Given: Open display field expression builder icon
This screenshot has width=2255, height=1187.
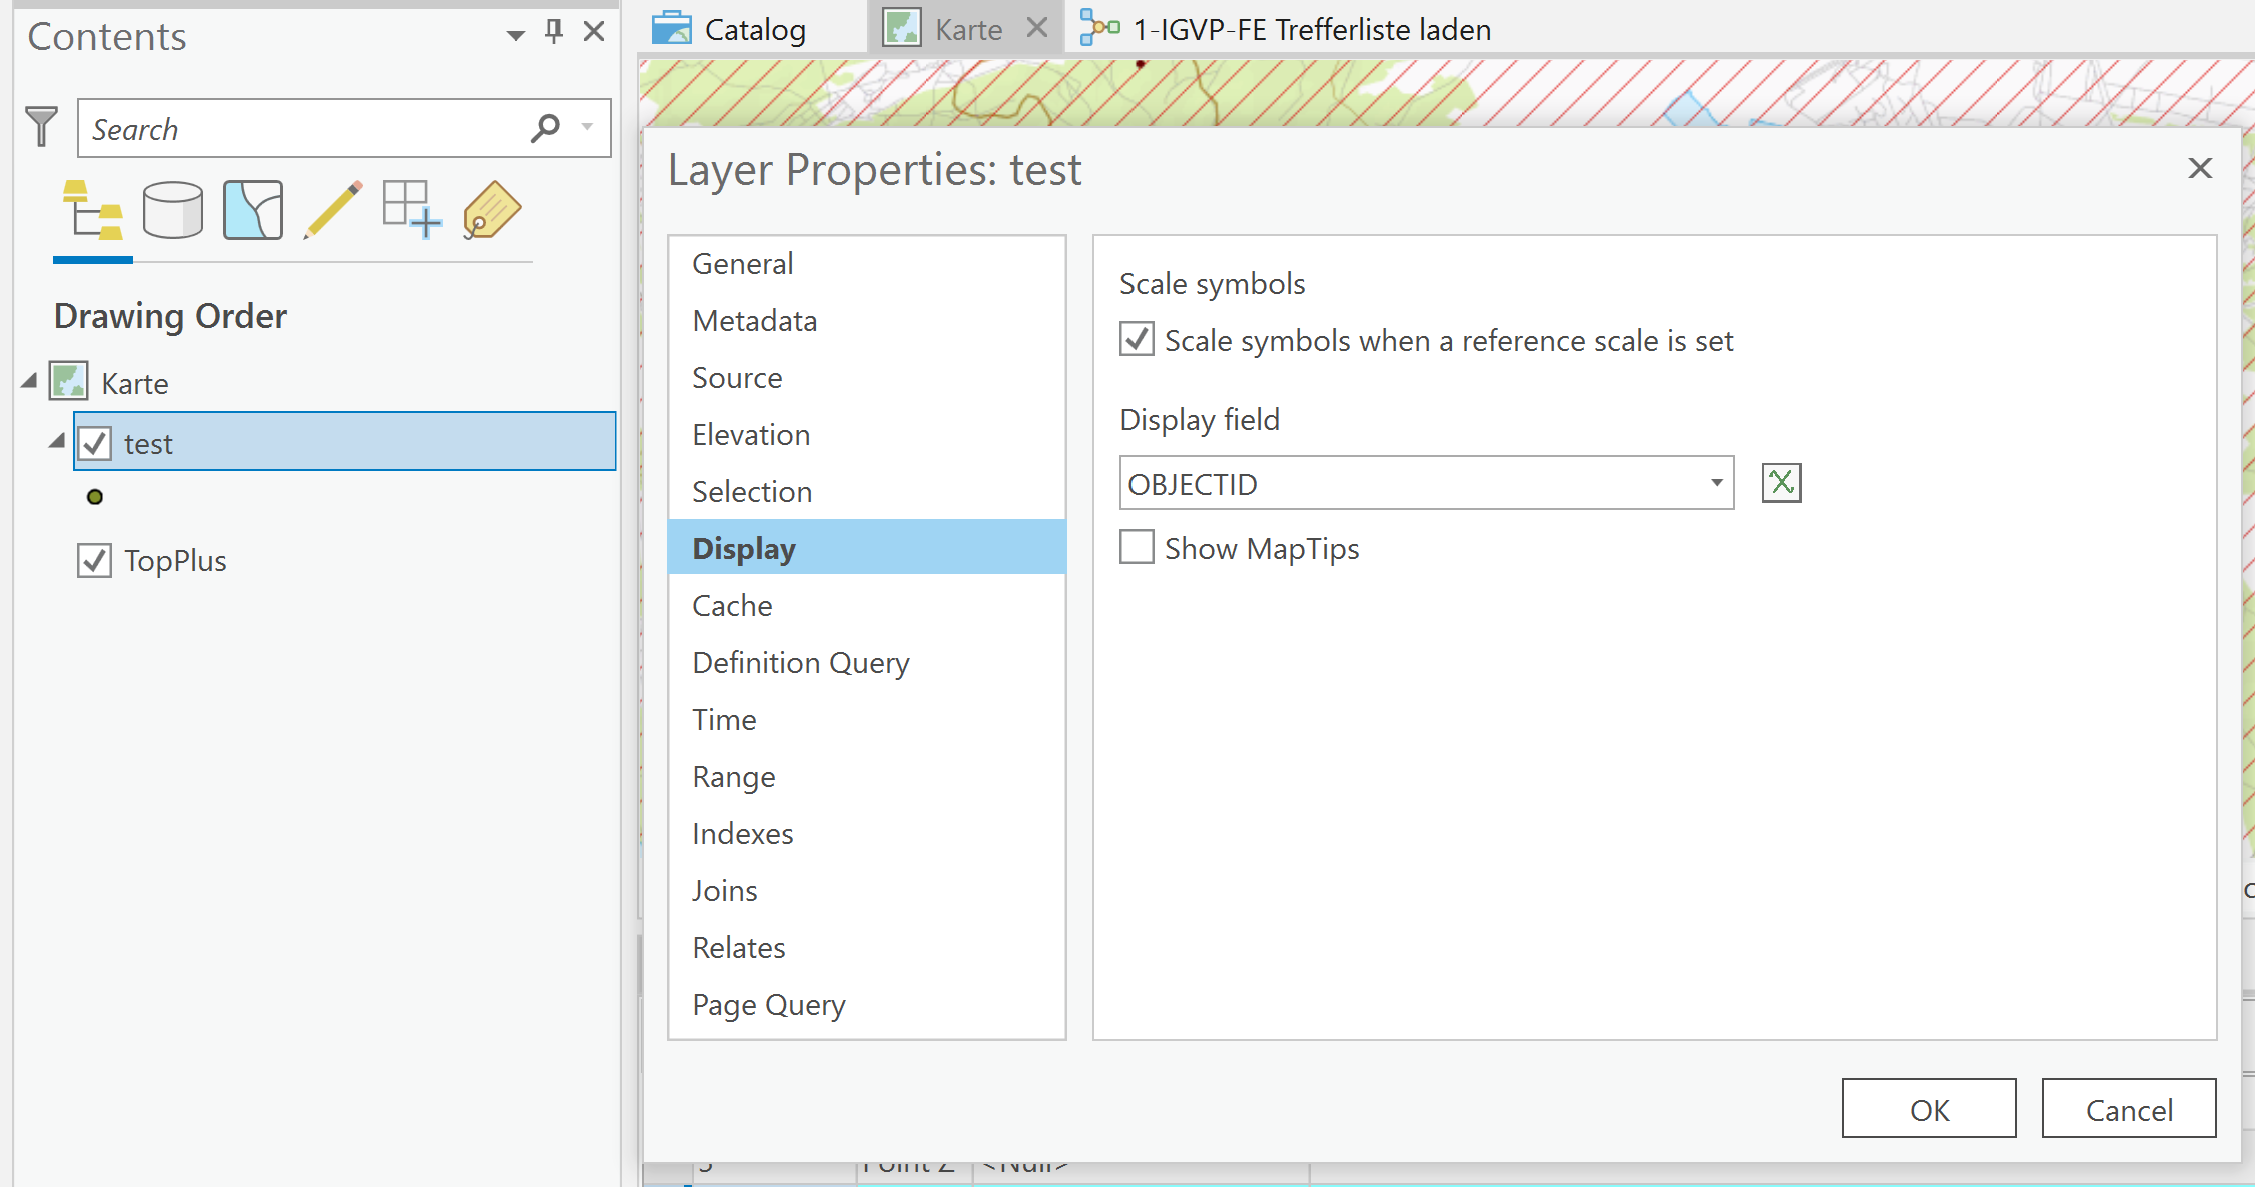Looking at the screenshot, I should [1781, 483].
